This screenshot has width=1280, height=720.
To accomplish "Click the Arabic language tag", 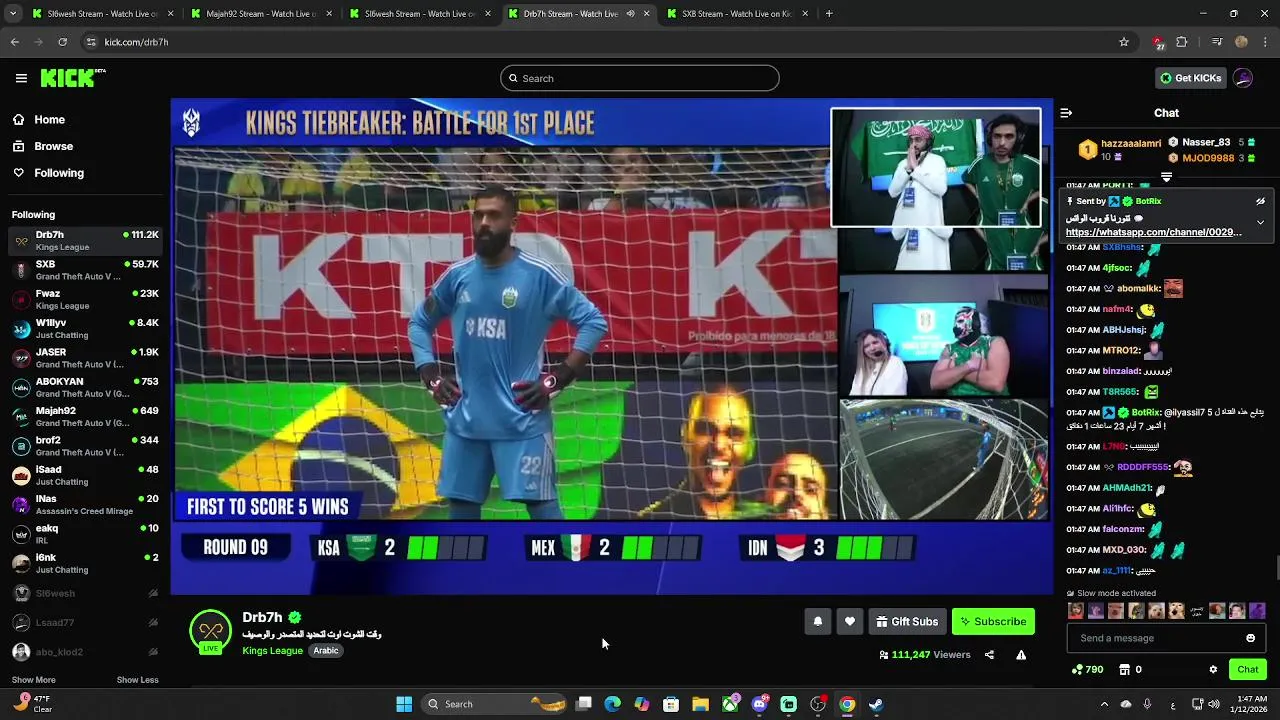I will 326,650.
